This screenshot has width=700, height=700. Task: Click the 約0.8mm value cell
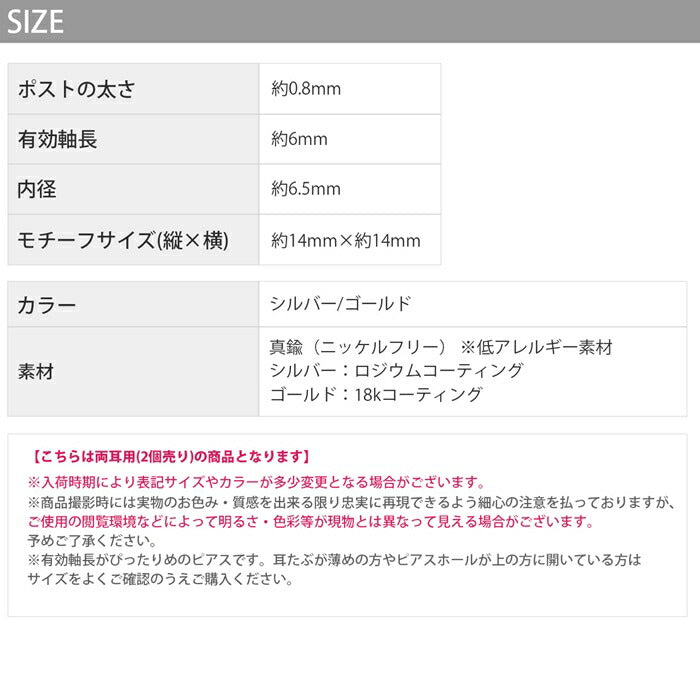point(306,89)
